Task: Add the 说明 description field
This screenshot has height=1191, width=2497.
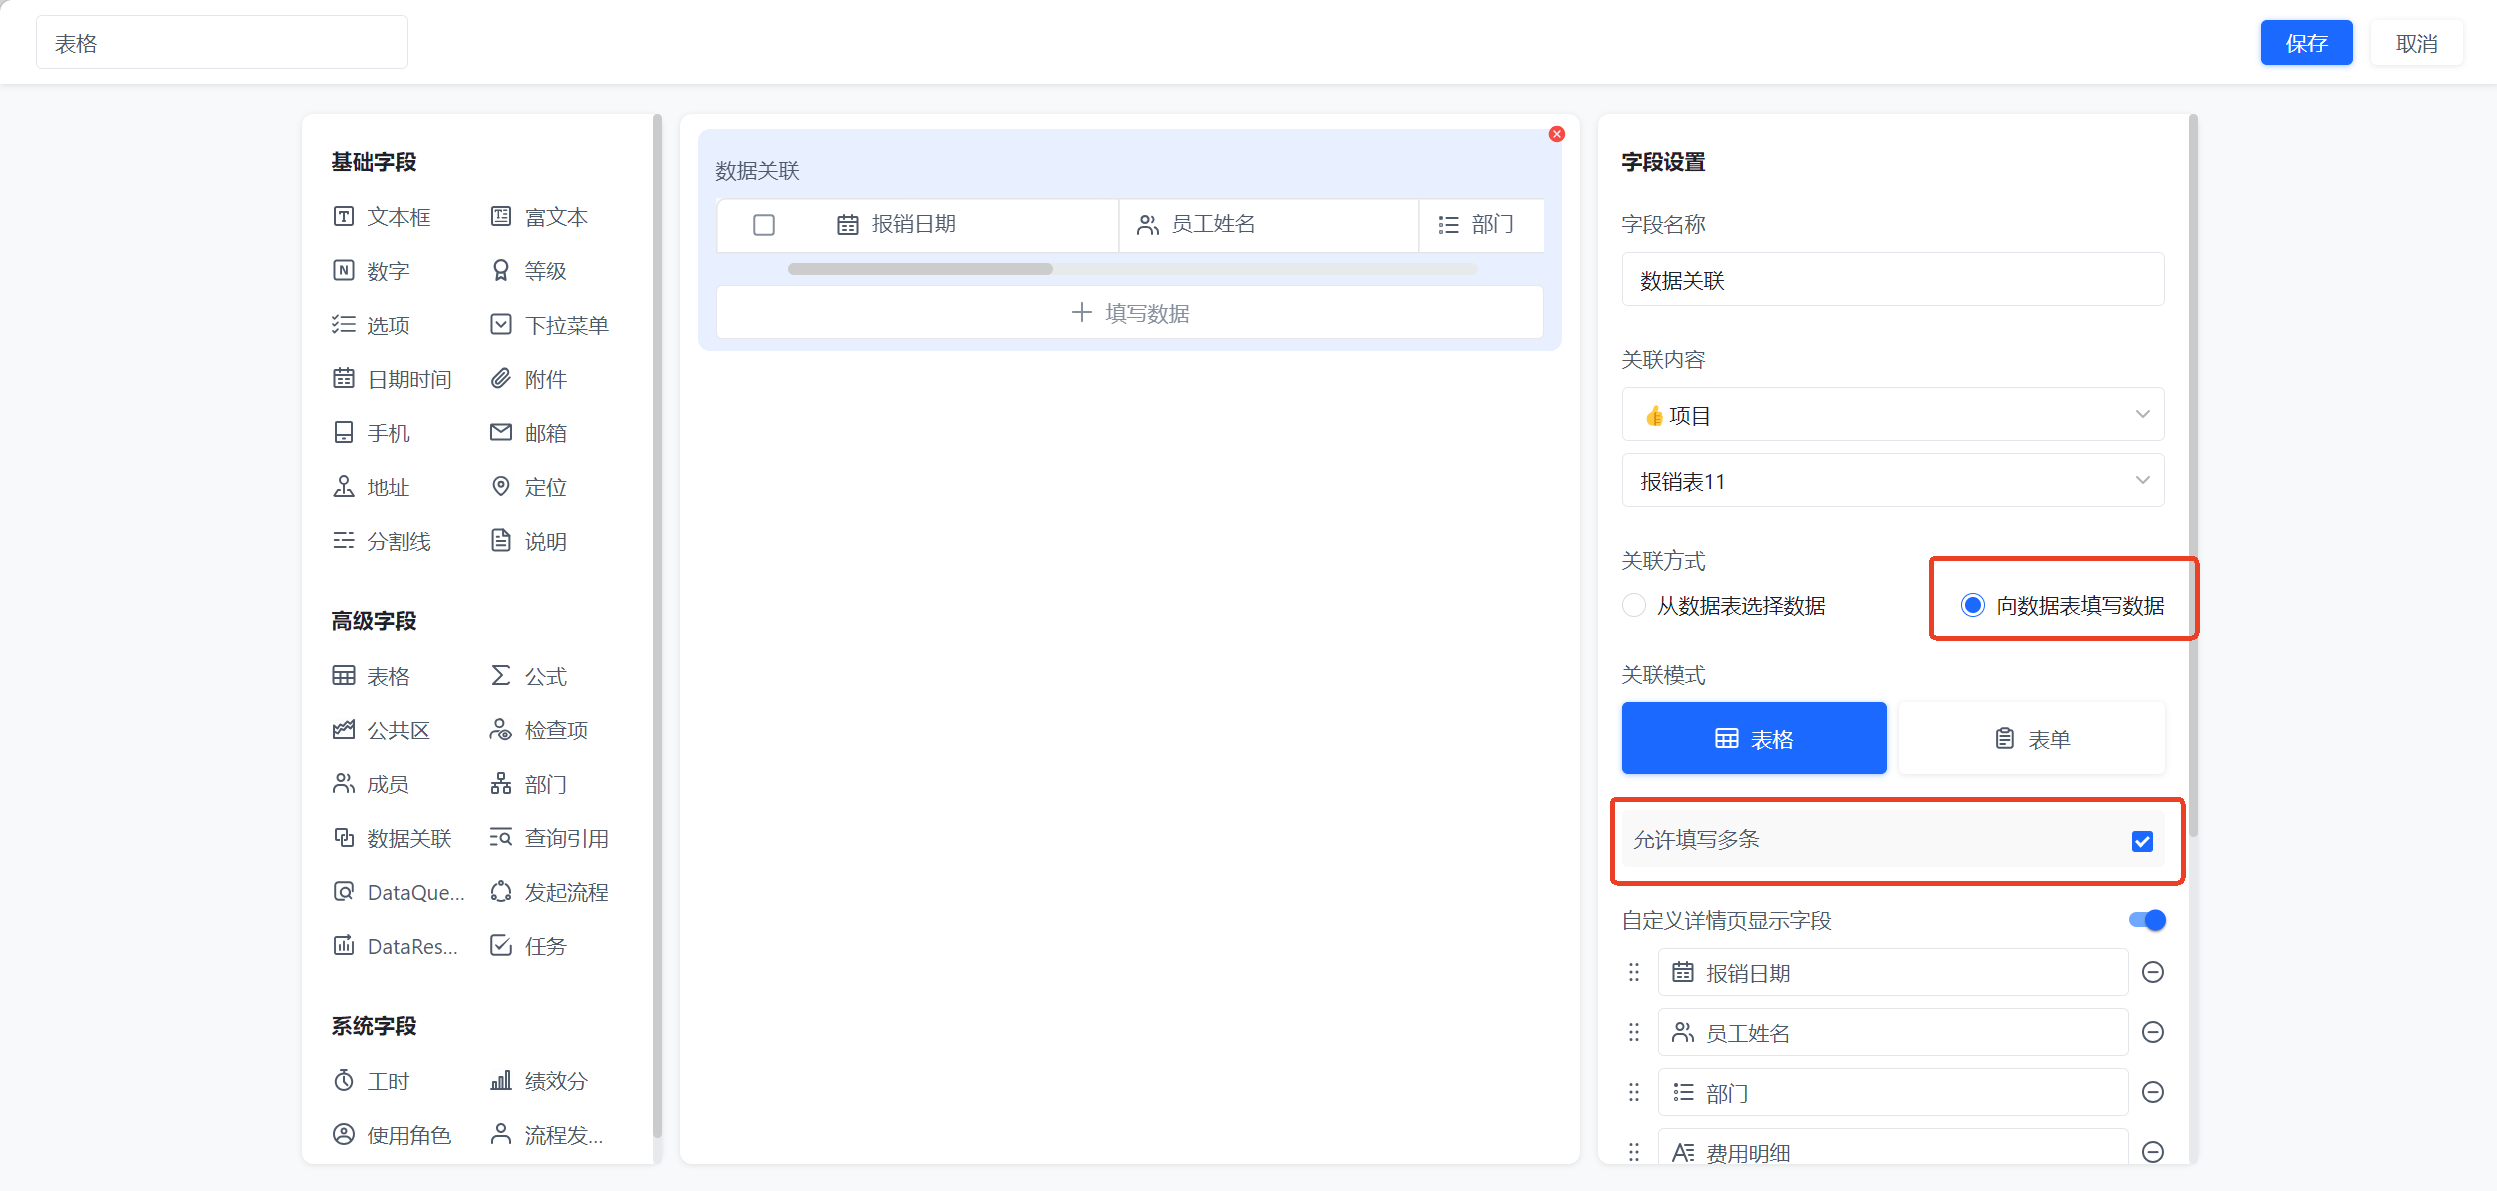Action: [528, 541]
